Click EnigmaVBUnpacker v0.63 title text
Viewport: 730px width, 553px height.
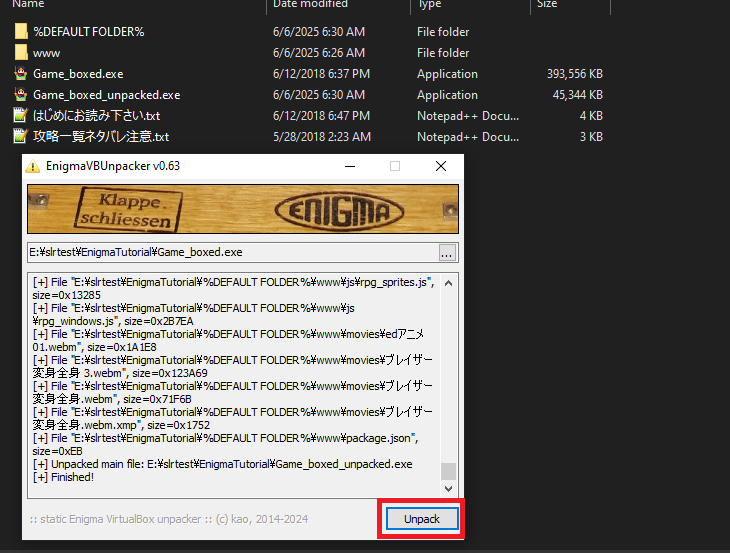(x=113, y=166)
